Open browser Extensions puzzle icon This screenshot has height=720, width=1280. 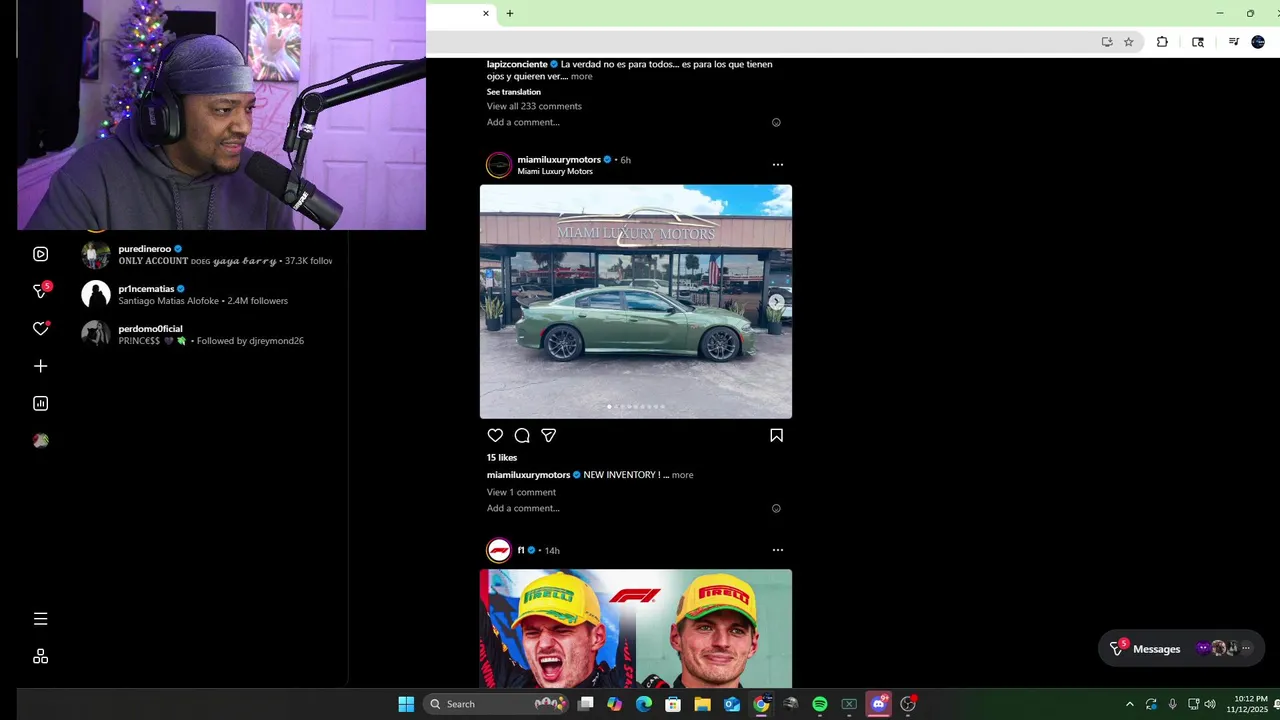click(1162, 42)
